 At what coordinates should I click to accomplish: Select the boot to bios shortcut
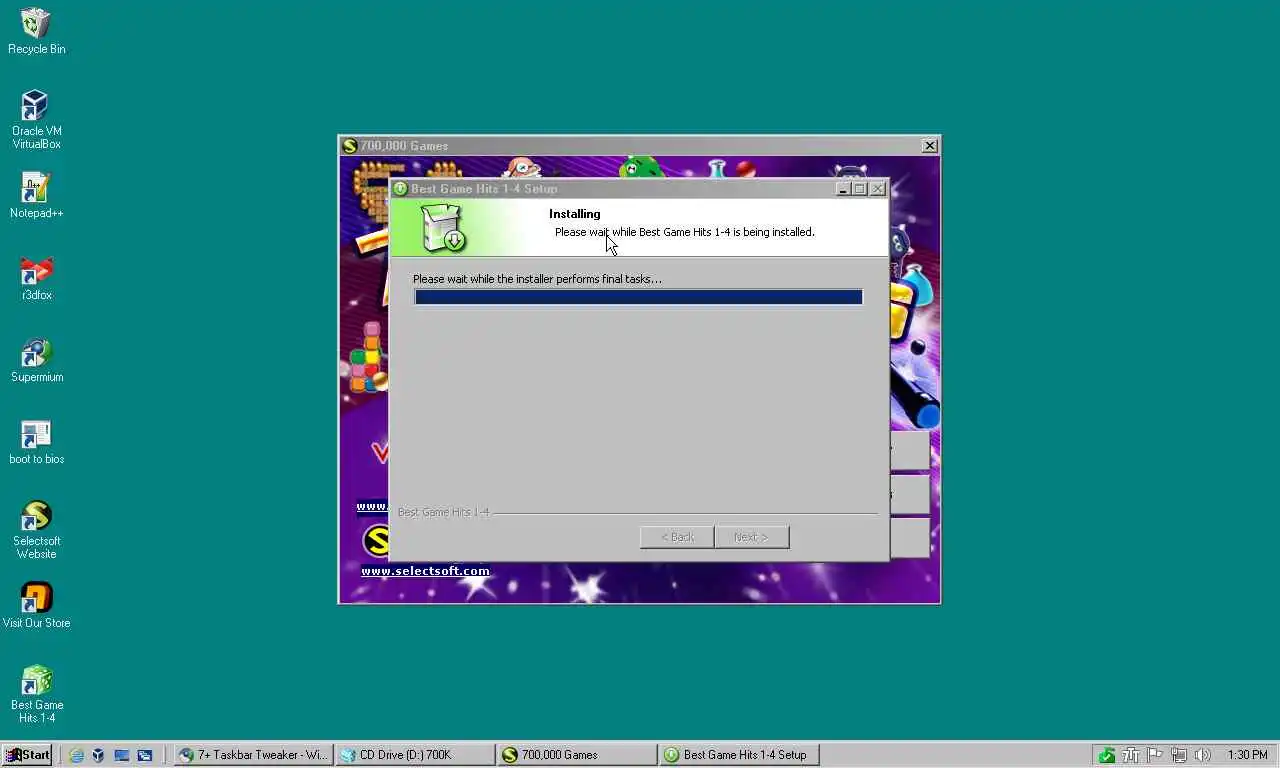coord(36,441)
